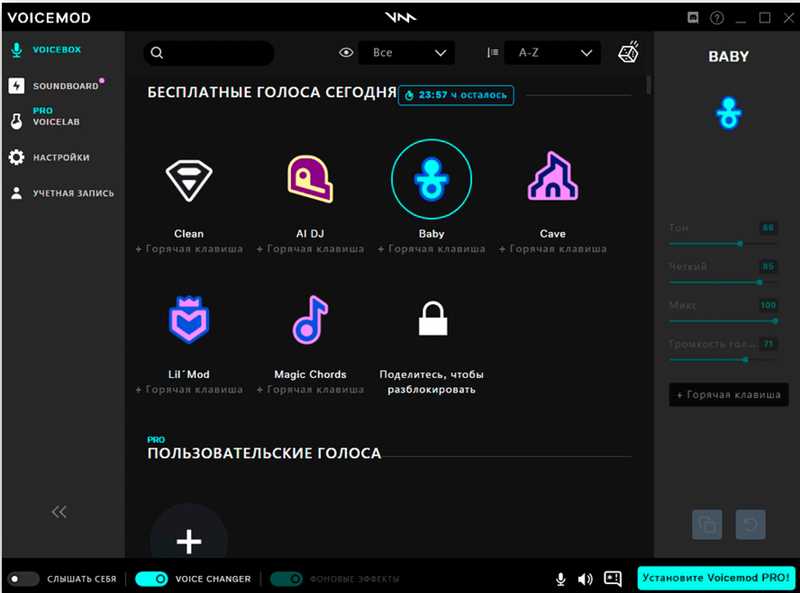Open the notifications icon in title bar

pyautogui.click(x=693, y=18)
